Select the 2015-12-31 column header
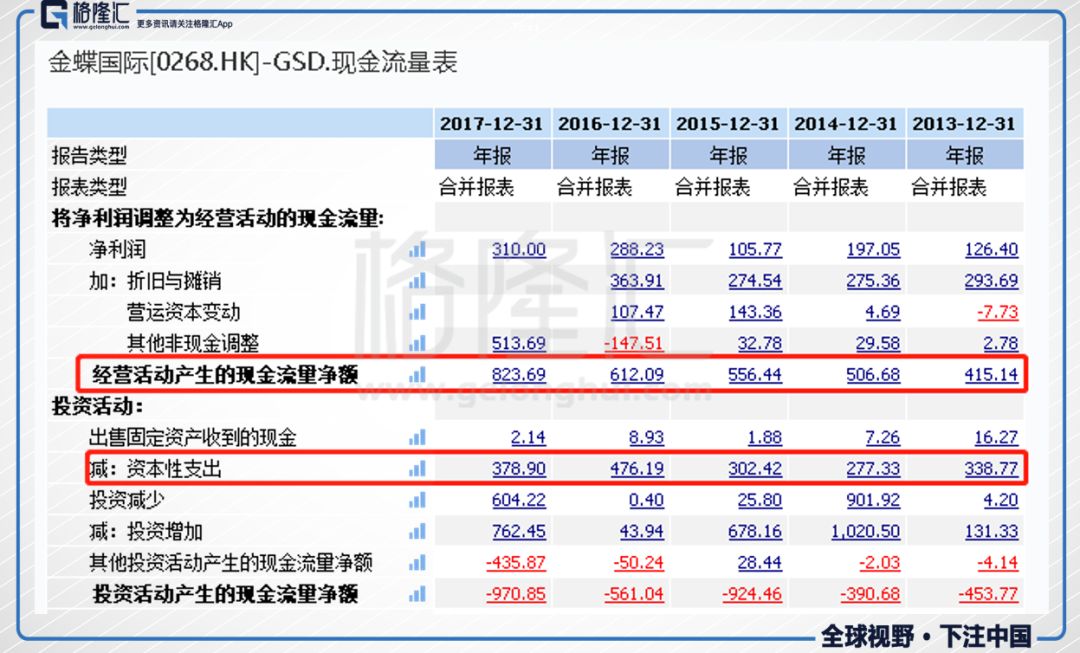The height and width of the screenshot is (653, 1080). coord(727,124)
